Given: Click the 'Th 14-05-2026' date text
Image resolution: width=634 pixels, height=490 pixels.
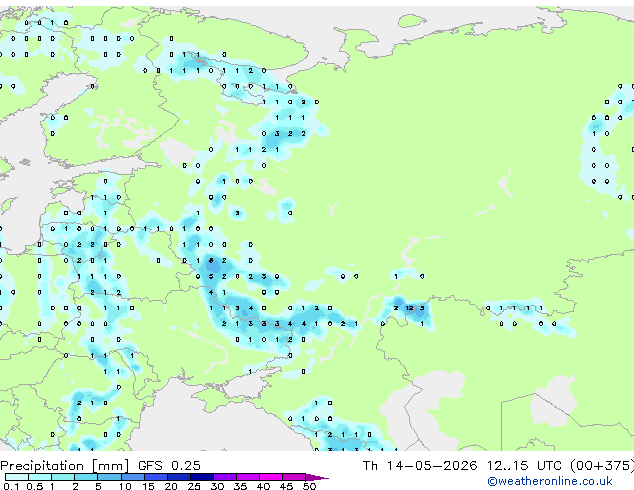Looking at the screenshot, I should point(420,466).
